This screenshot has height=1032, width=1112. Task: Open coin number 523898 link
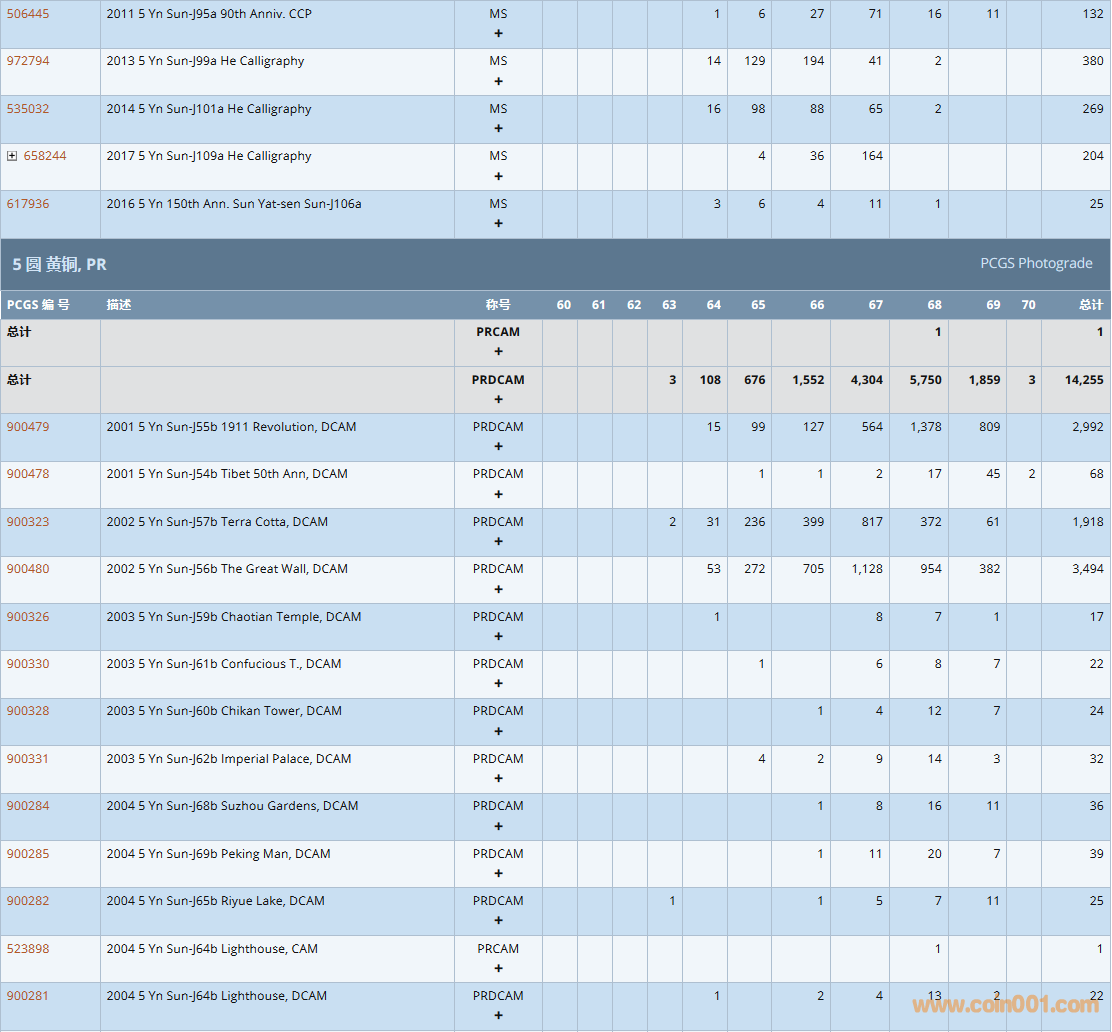(28, 949)
